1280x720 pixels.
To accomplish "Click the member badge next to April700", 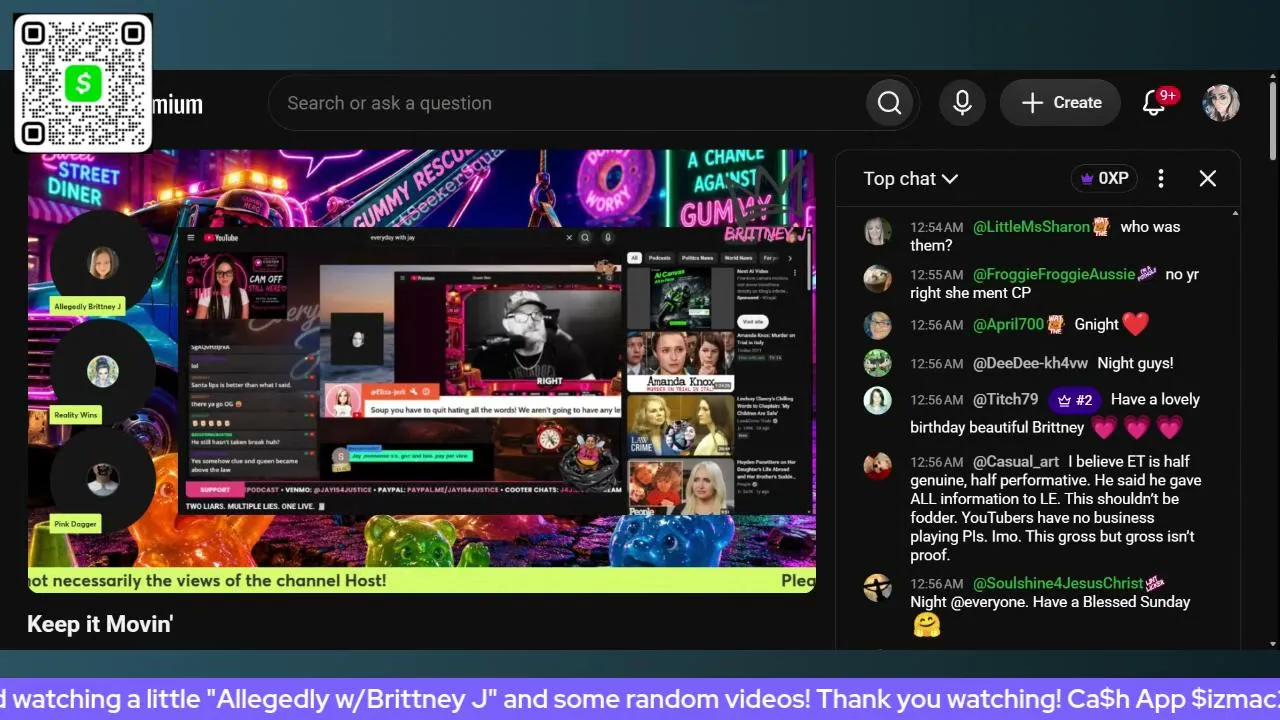I will point(1054,324).
